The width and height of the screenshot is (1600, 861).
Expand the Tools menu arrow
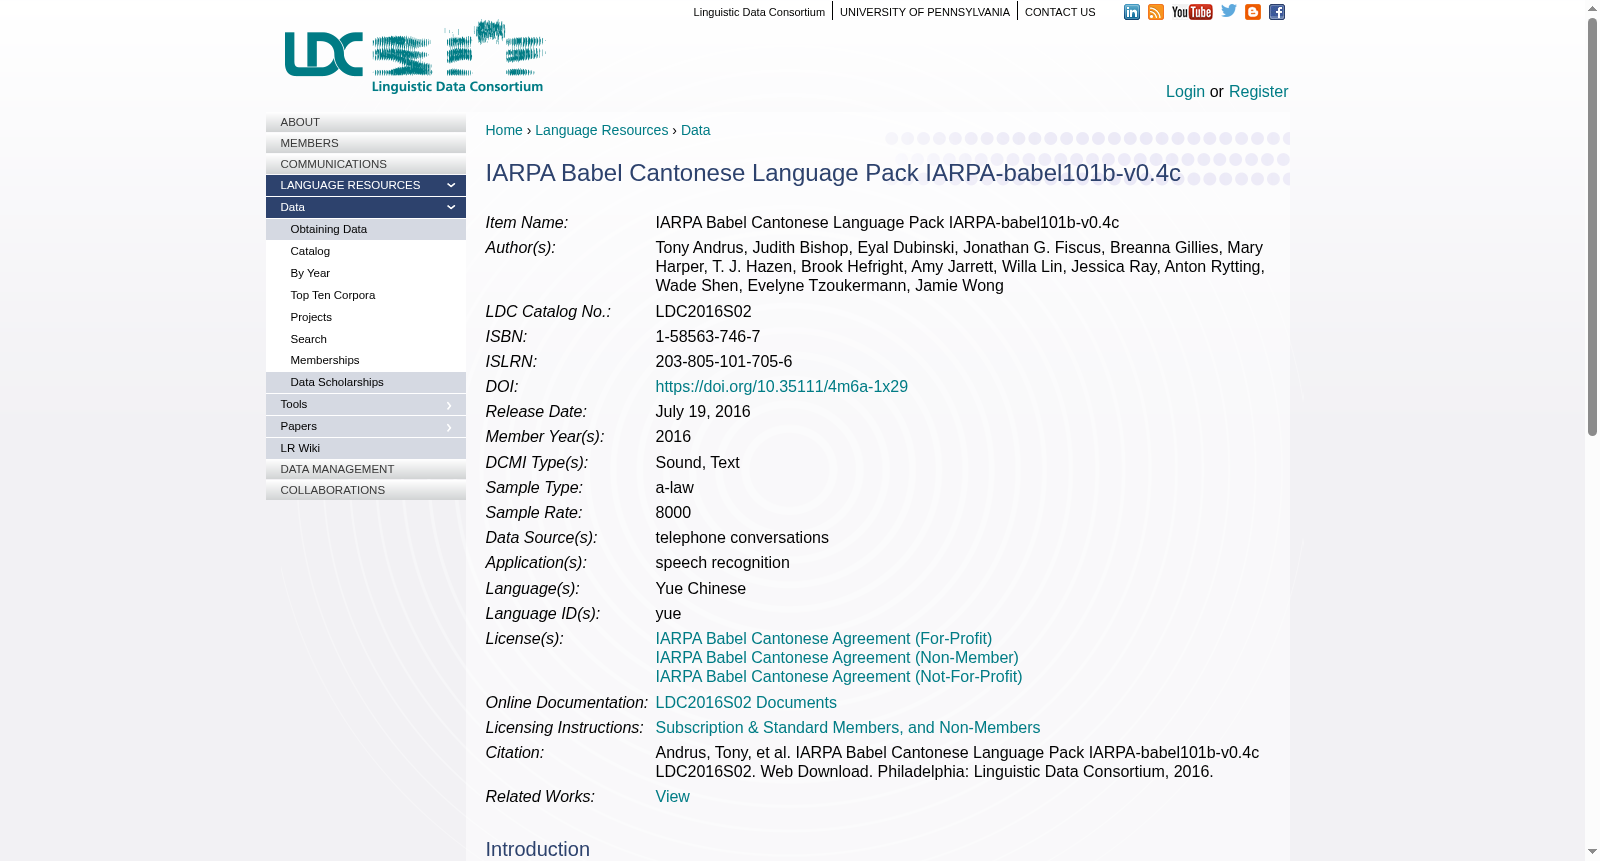(x=449, y=405)
